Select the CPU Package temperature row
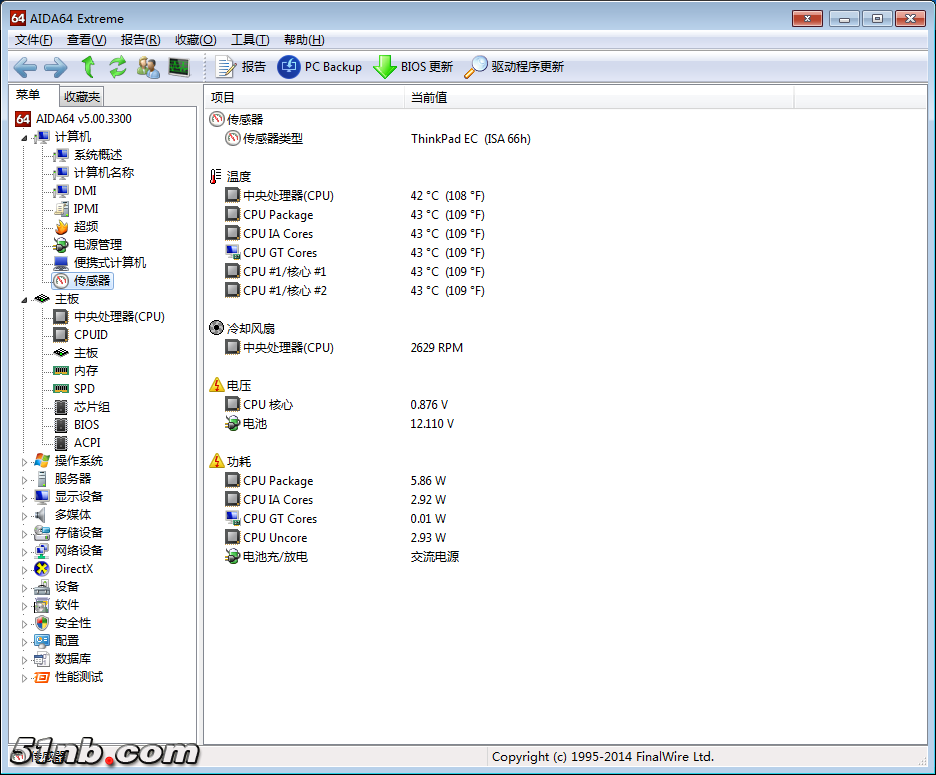Image resolution: width=936 pixels, height=775 pixels. click(278, 215)
